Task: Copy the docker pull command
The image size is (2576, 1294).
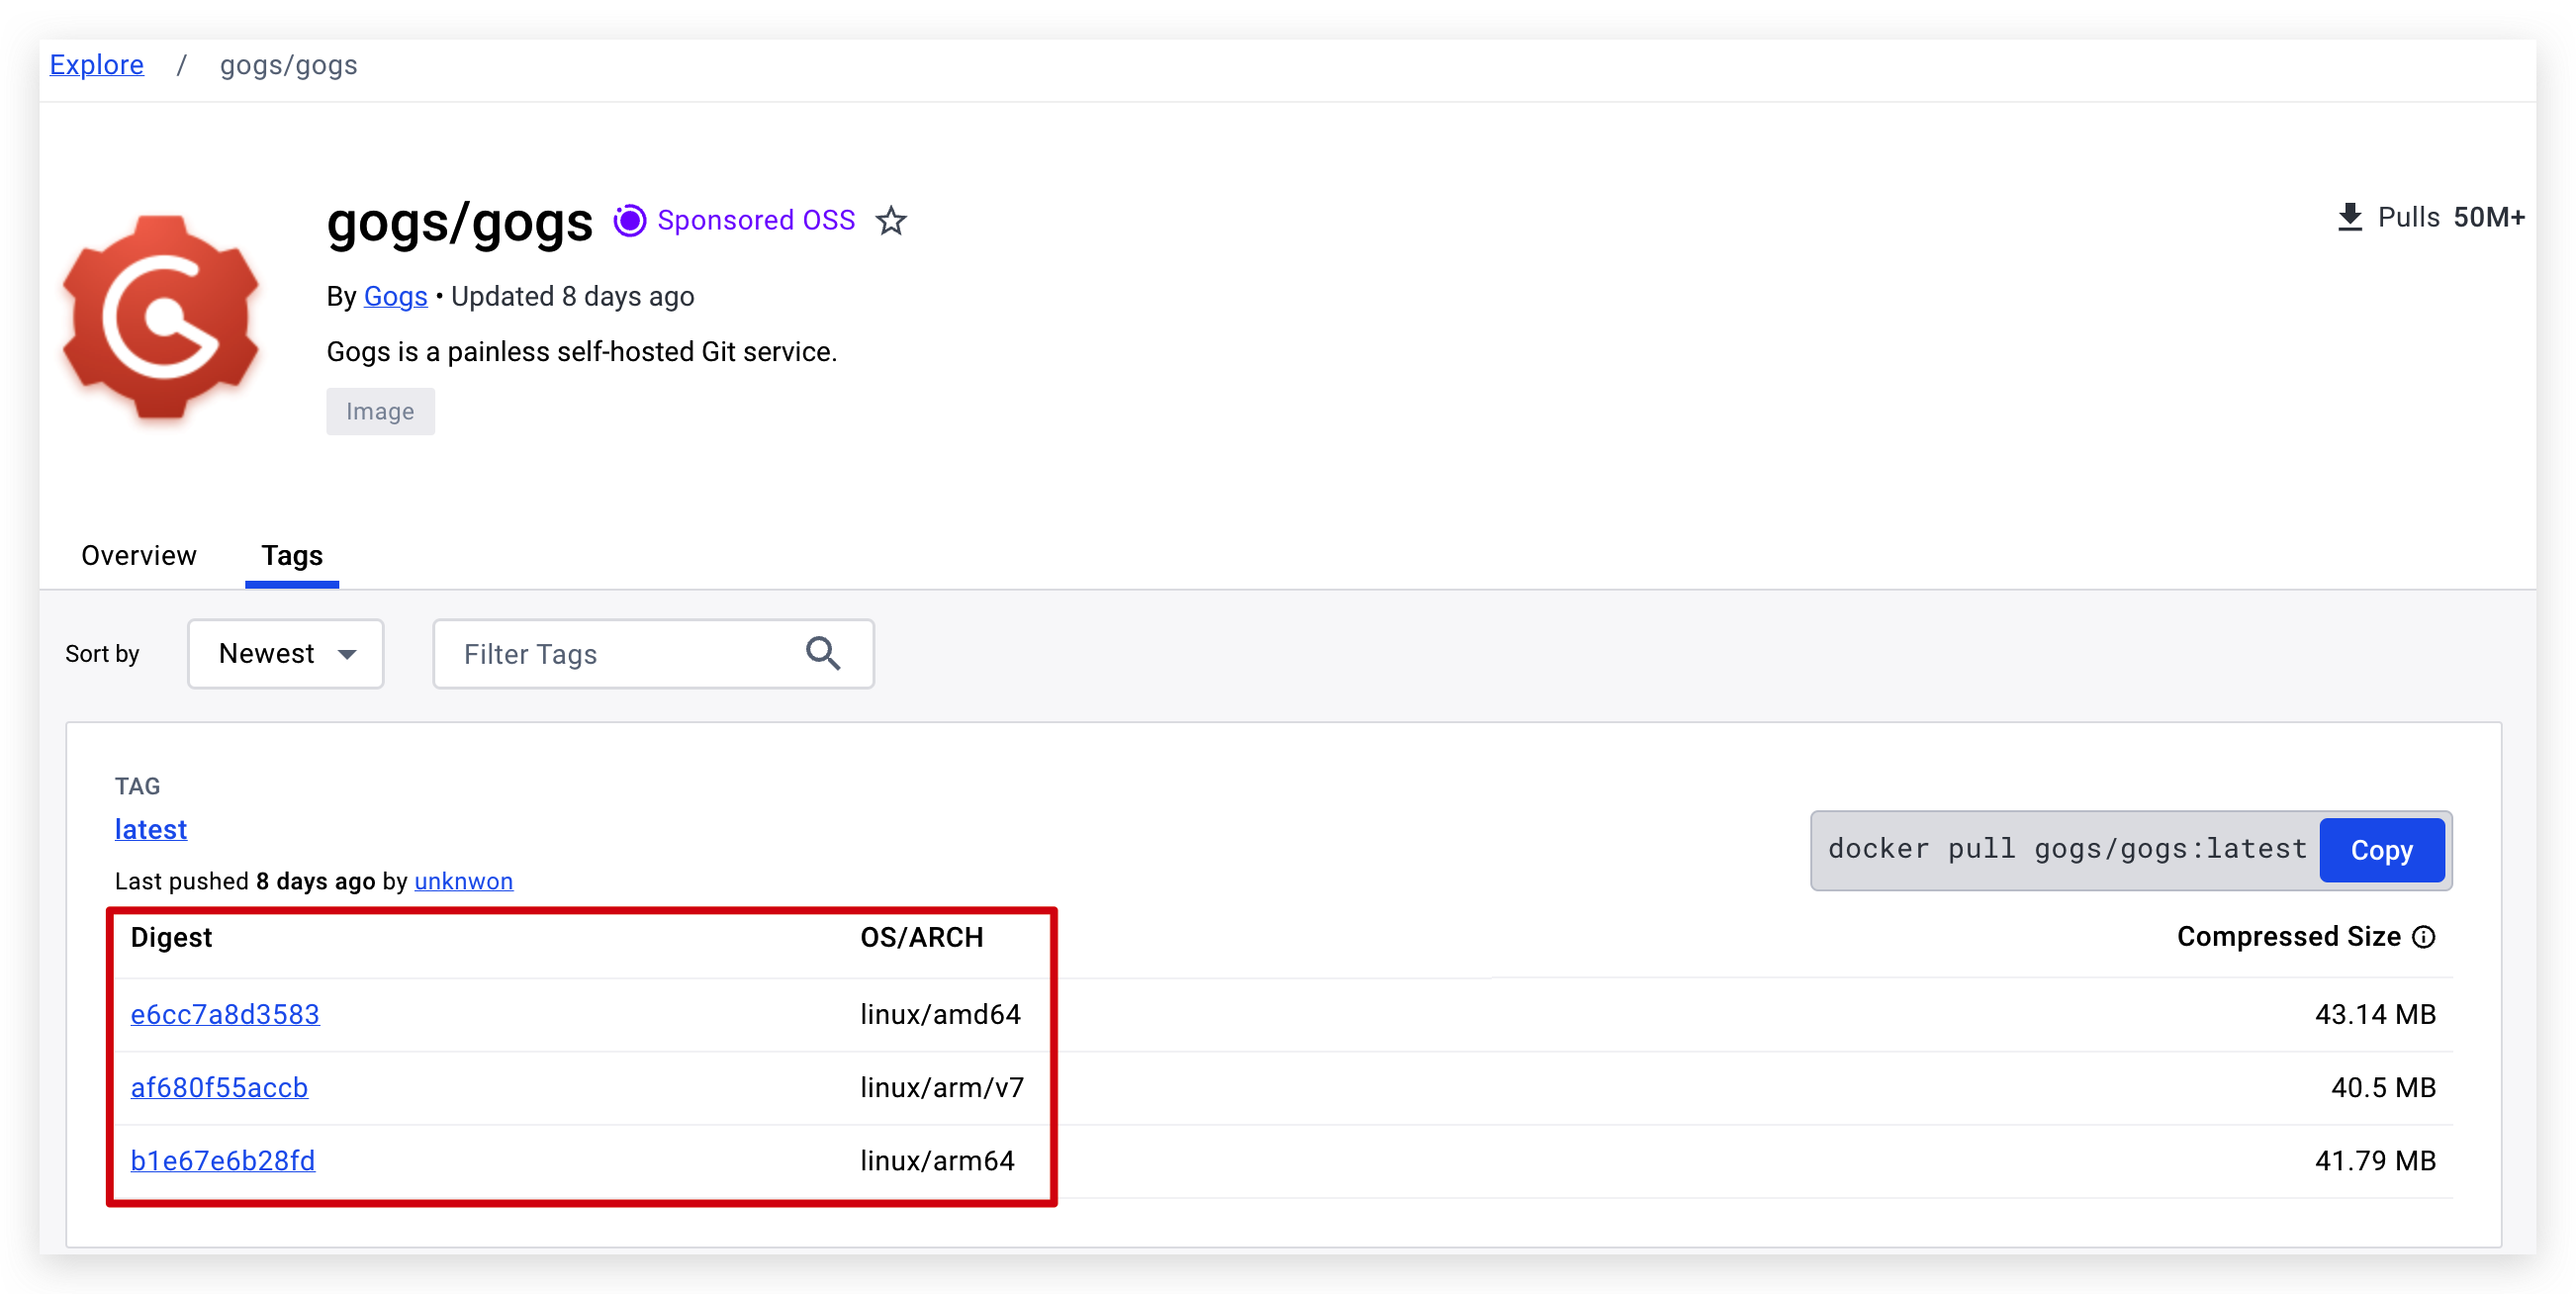Action: pos(2381,850)
